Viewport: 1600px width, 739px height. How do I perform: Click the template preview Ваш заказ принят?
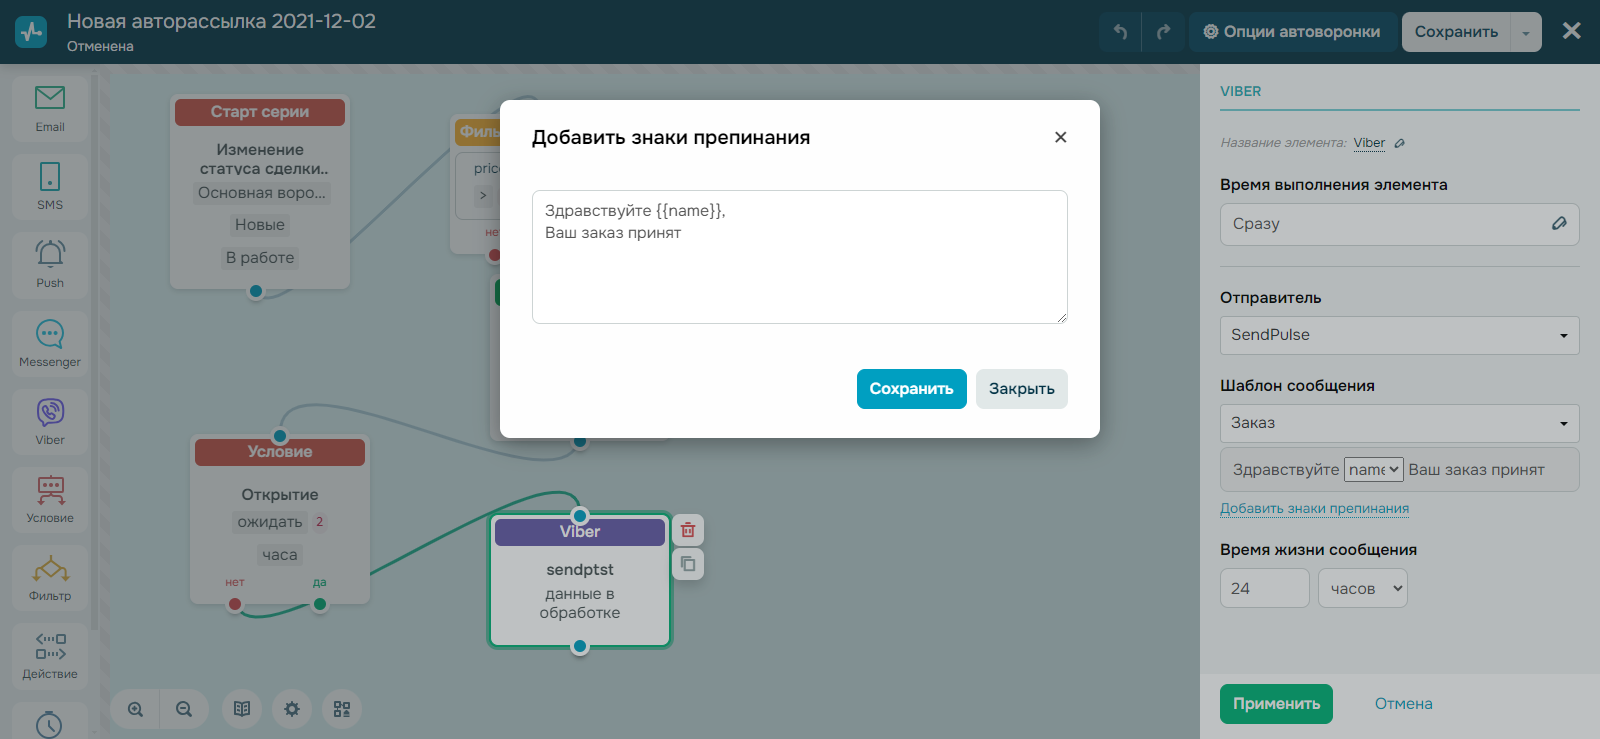tap(1476, 470)
